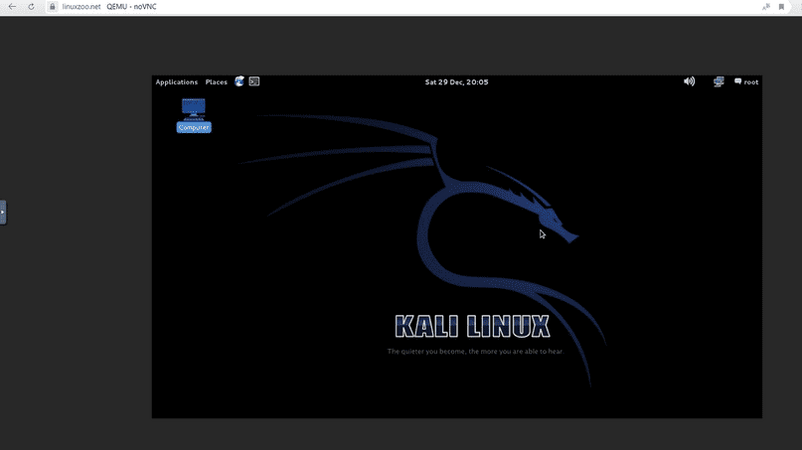
Task: Open the Applications menu in Kali panel
Action: 176,82
